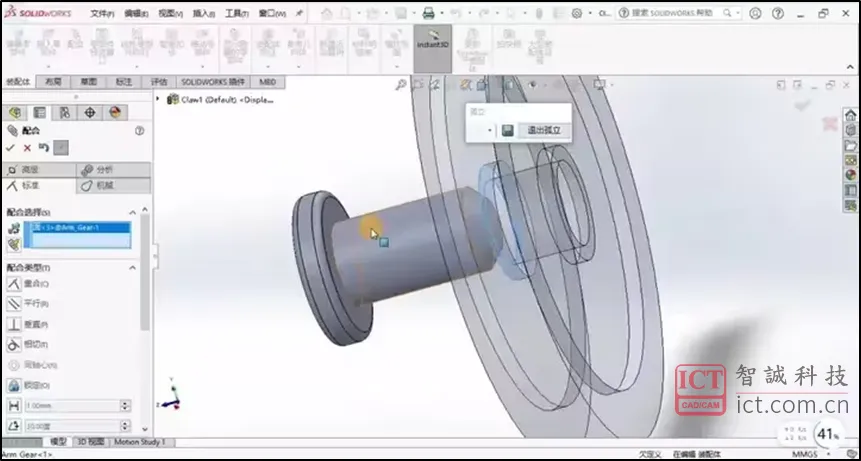The height and width of the screenshot is (461, 861).
Task: Click the orange mate selection entity icon
Action: 14,228
